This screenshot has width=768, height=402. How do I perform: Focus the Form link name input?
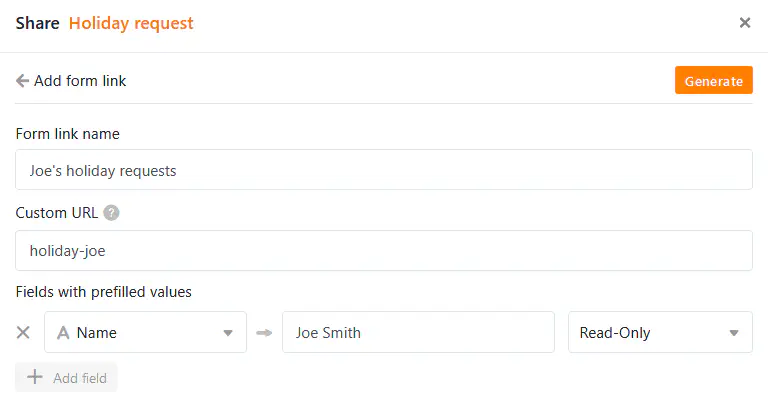[384, 170]
